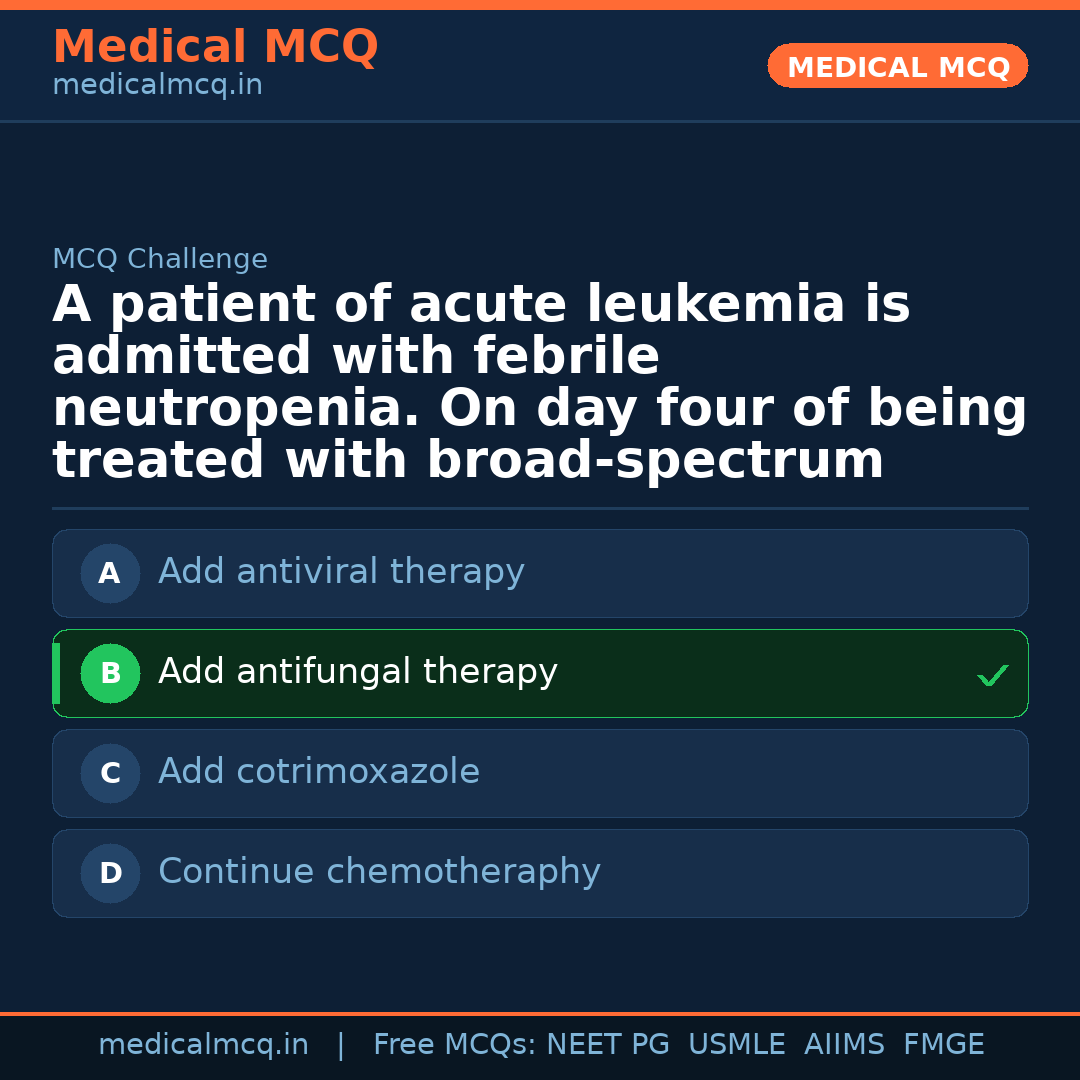Open the medicalmcq.in link in footer
1080x1080 pixels.
point(203,1045)
